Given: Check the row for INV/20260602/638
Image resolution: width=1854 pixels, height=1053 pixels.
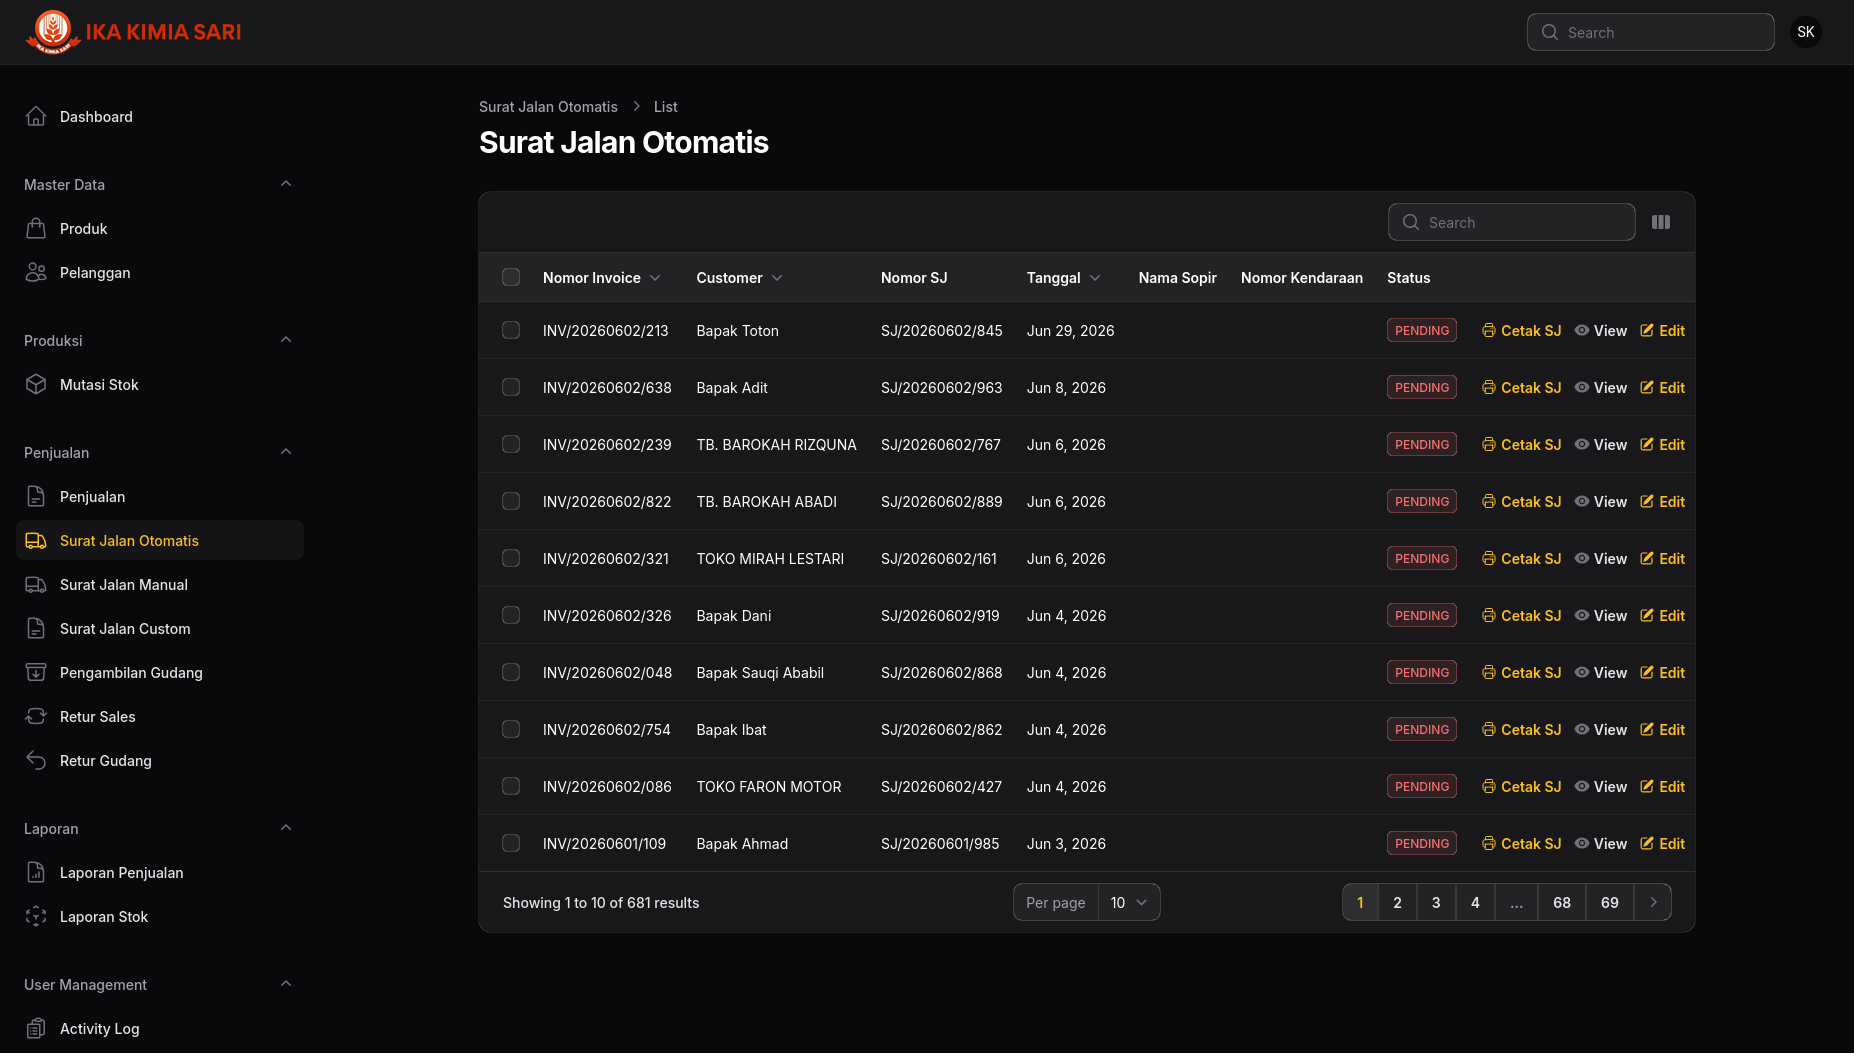Looking at the screenshot, I should click(511, 387).
